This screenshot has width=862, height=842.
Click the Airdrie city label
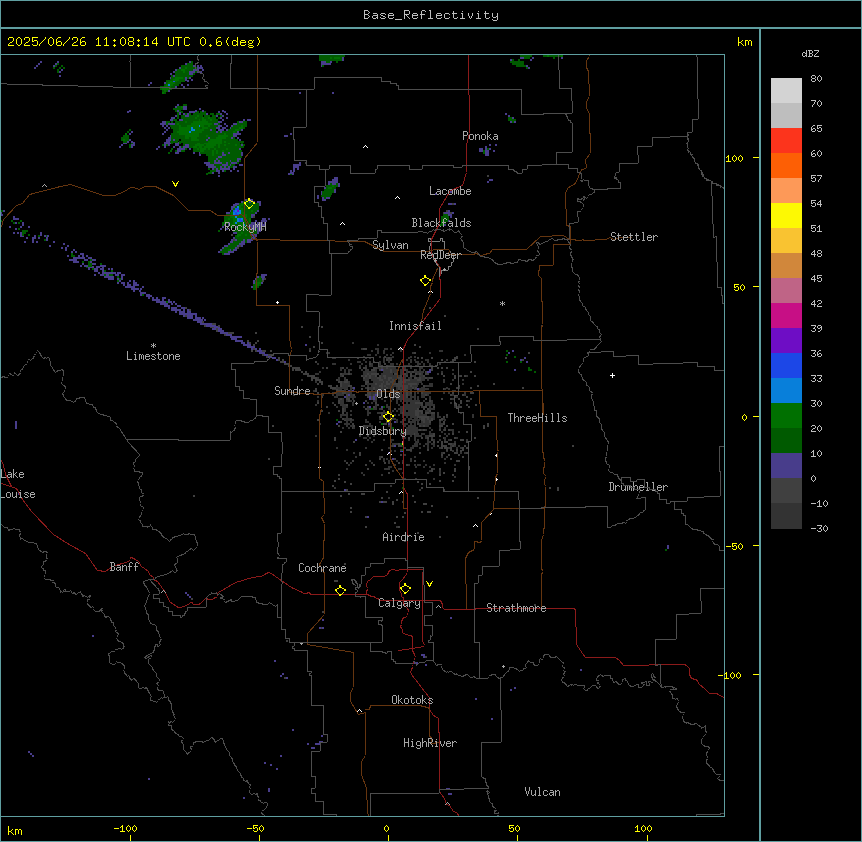[403, 537]
